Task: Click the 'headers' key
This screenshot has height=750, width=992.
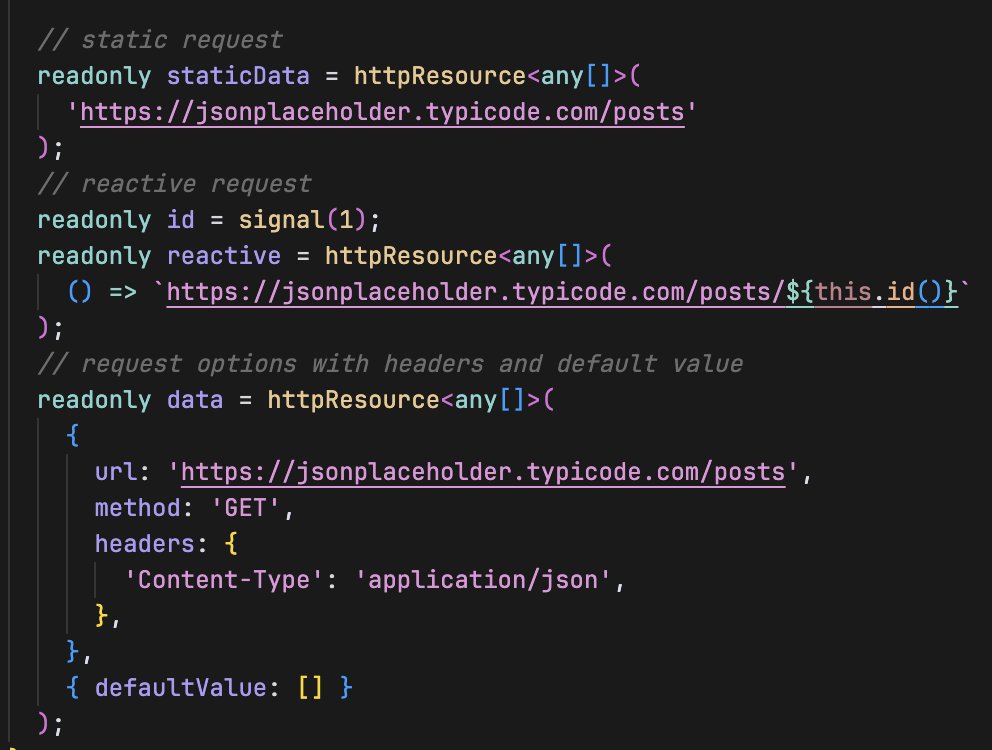Action: click(144, 544)
